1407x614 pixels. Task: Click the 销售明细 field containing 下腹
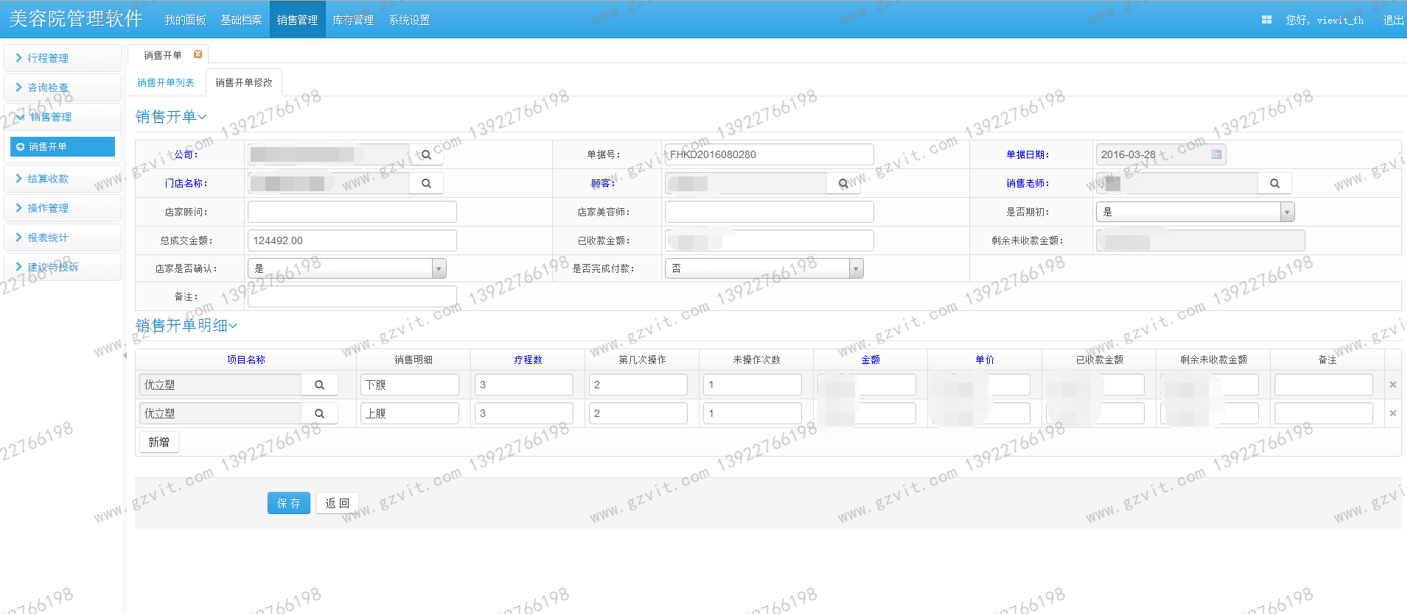pyautogui.click(x=409, y=385)
